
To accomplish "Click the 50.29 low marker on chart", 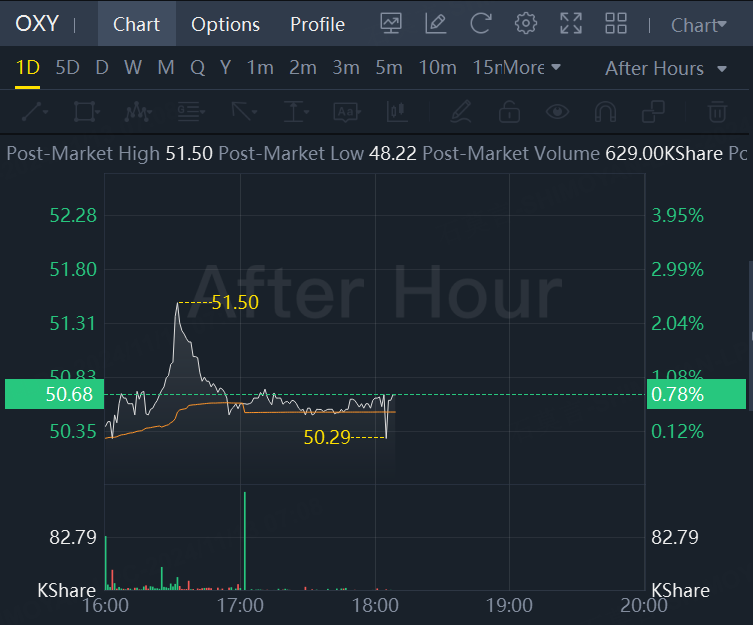I will click(327, 437).
